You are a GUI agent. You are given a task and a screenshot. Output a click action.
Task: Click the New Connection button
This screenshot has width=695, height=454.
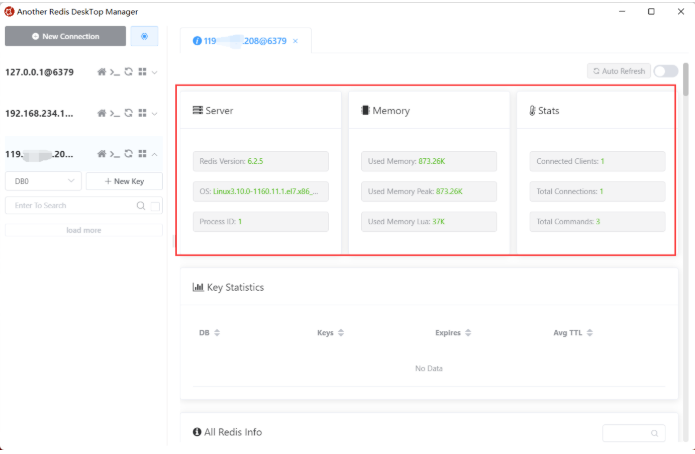[65, 36]
